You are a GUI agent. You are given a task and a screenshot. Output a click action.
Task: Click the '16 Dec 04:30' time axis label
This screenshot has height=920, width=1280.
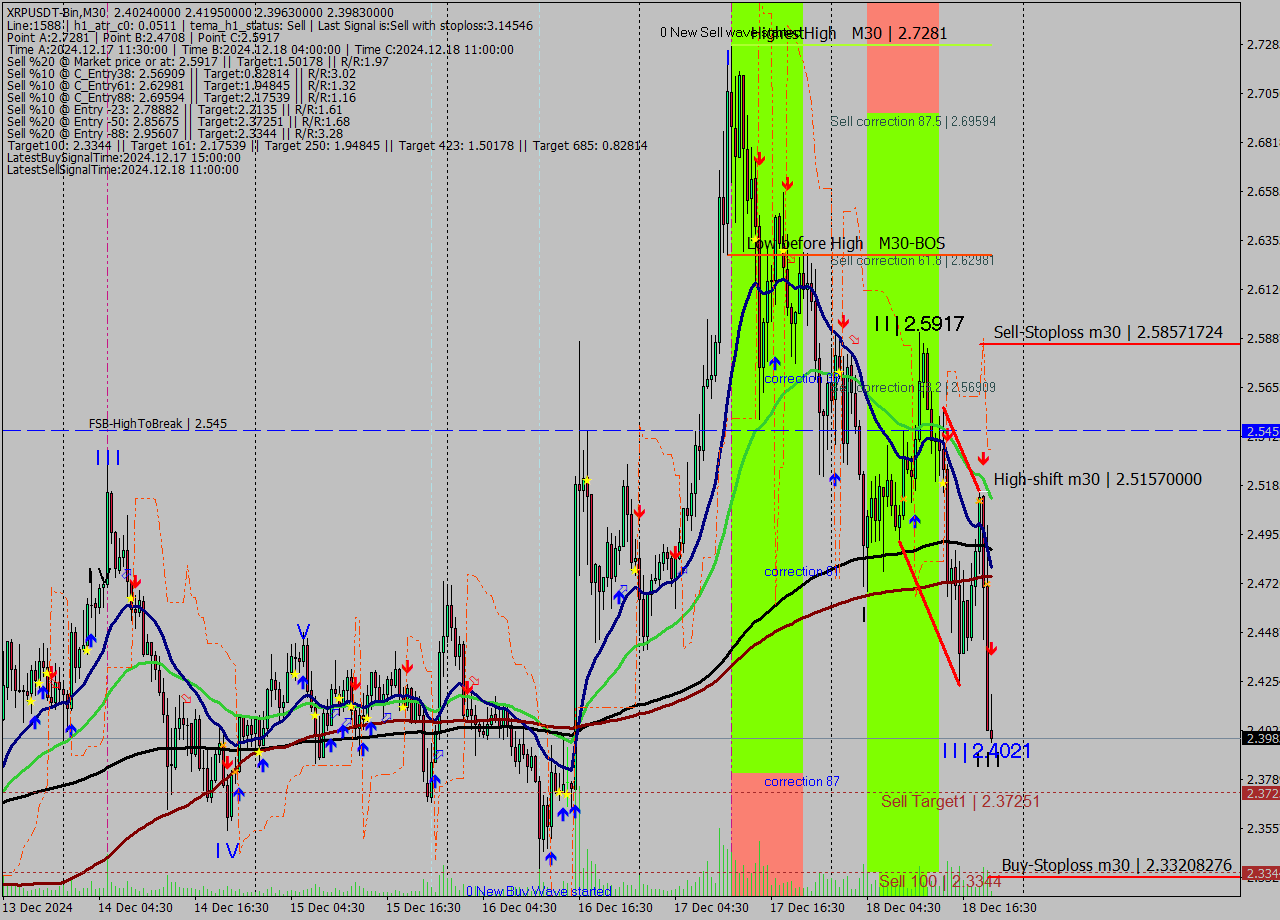(519, 908)
